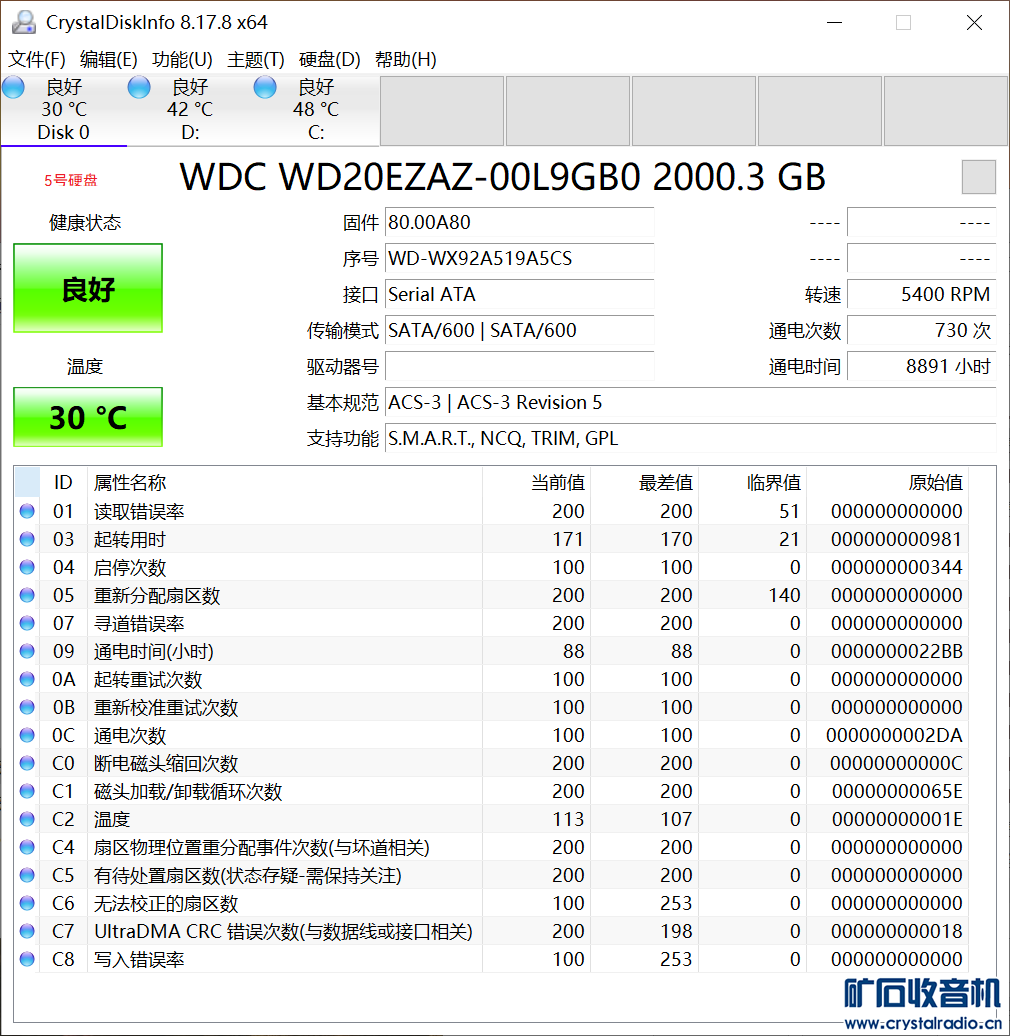Open the 硬盘(D) menu
The width and height of the screenshot is (1010, 1036).
coord(330,59)
